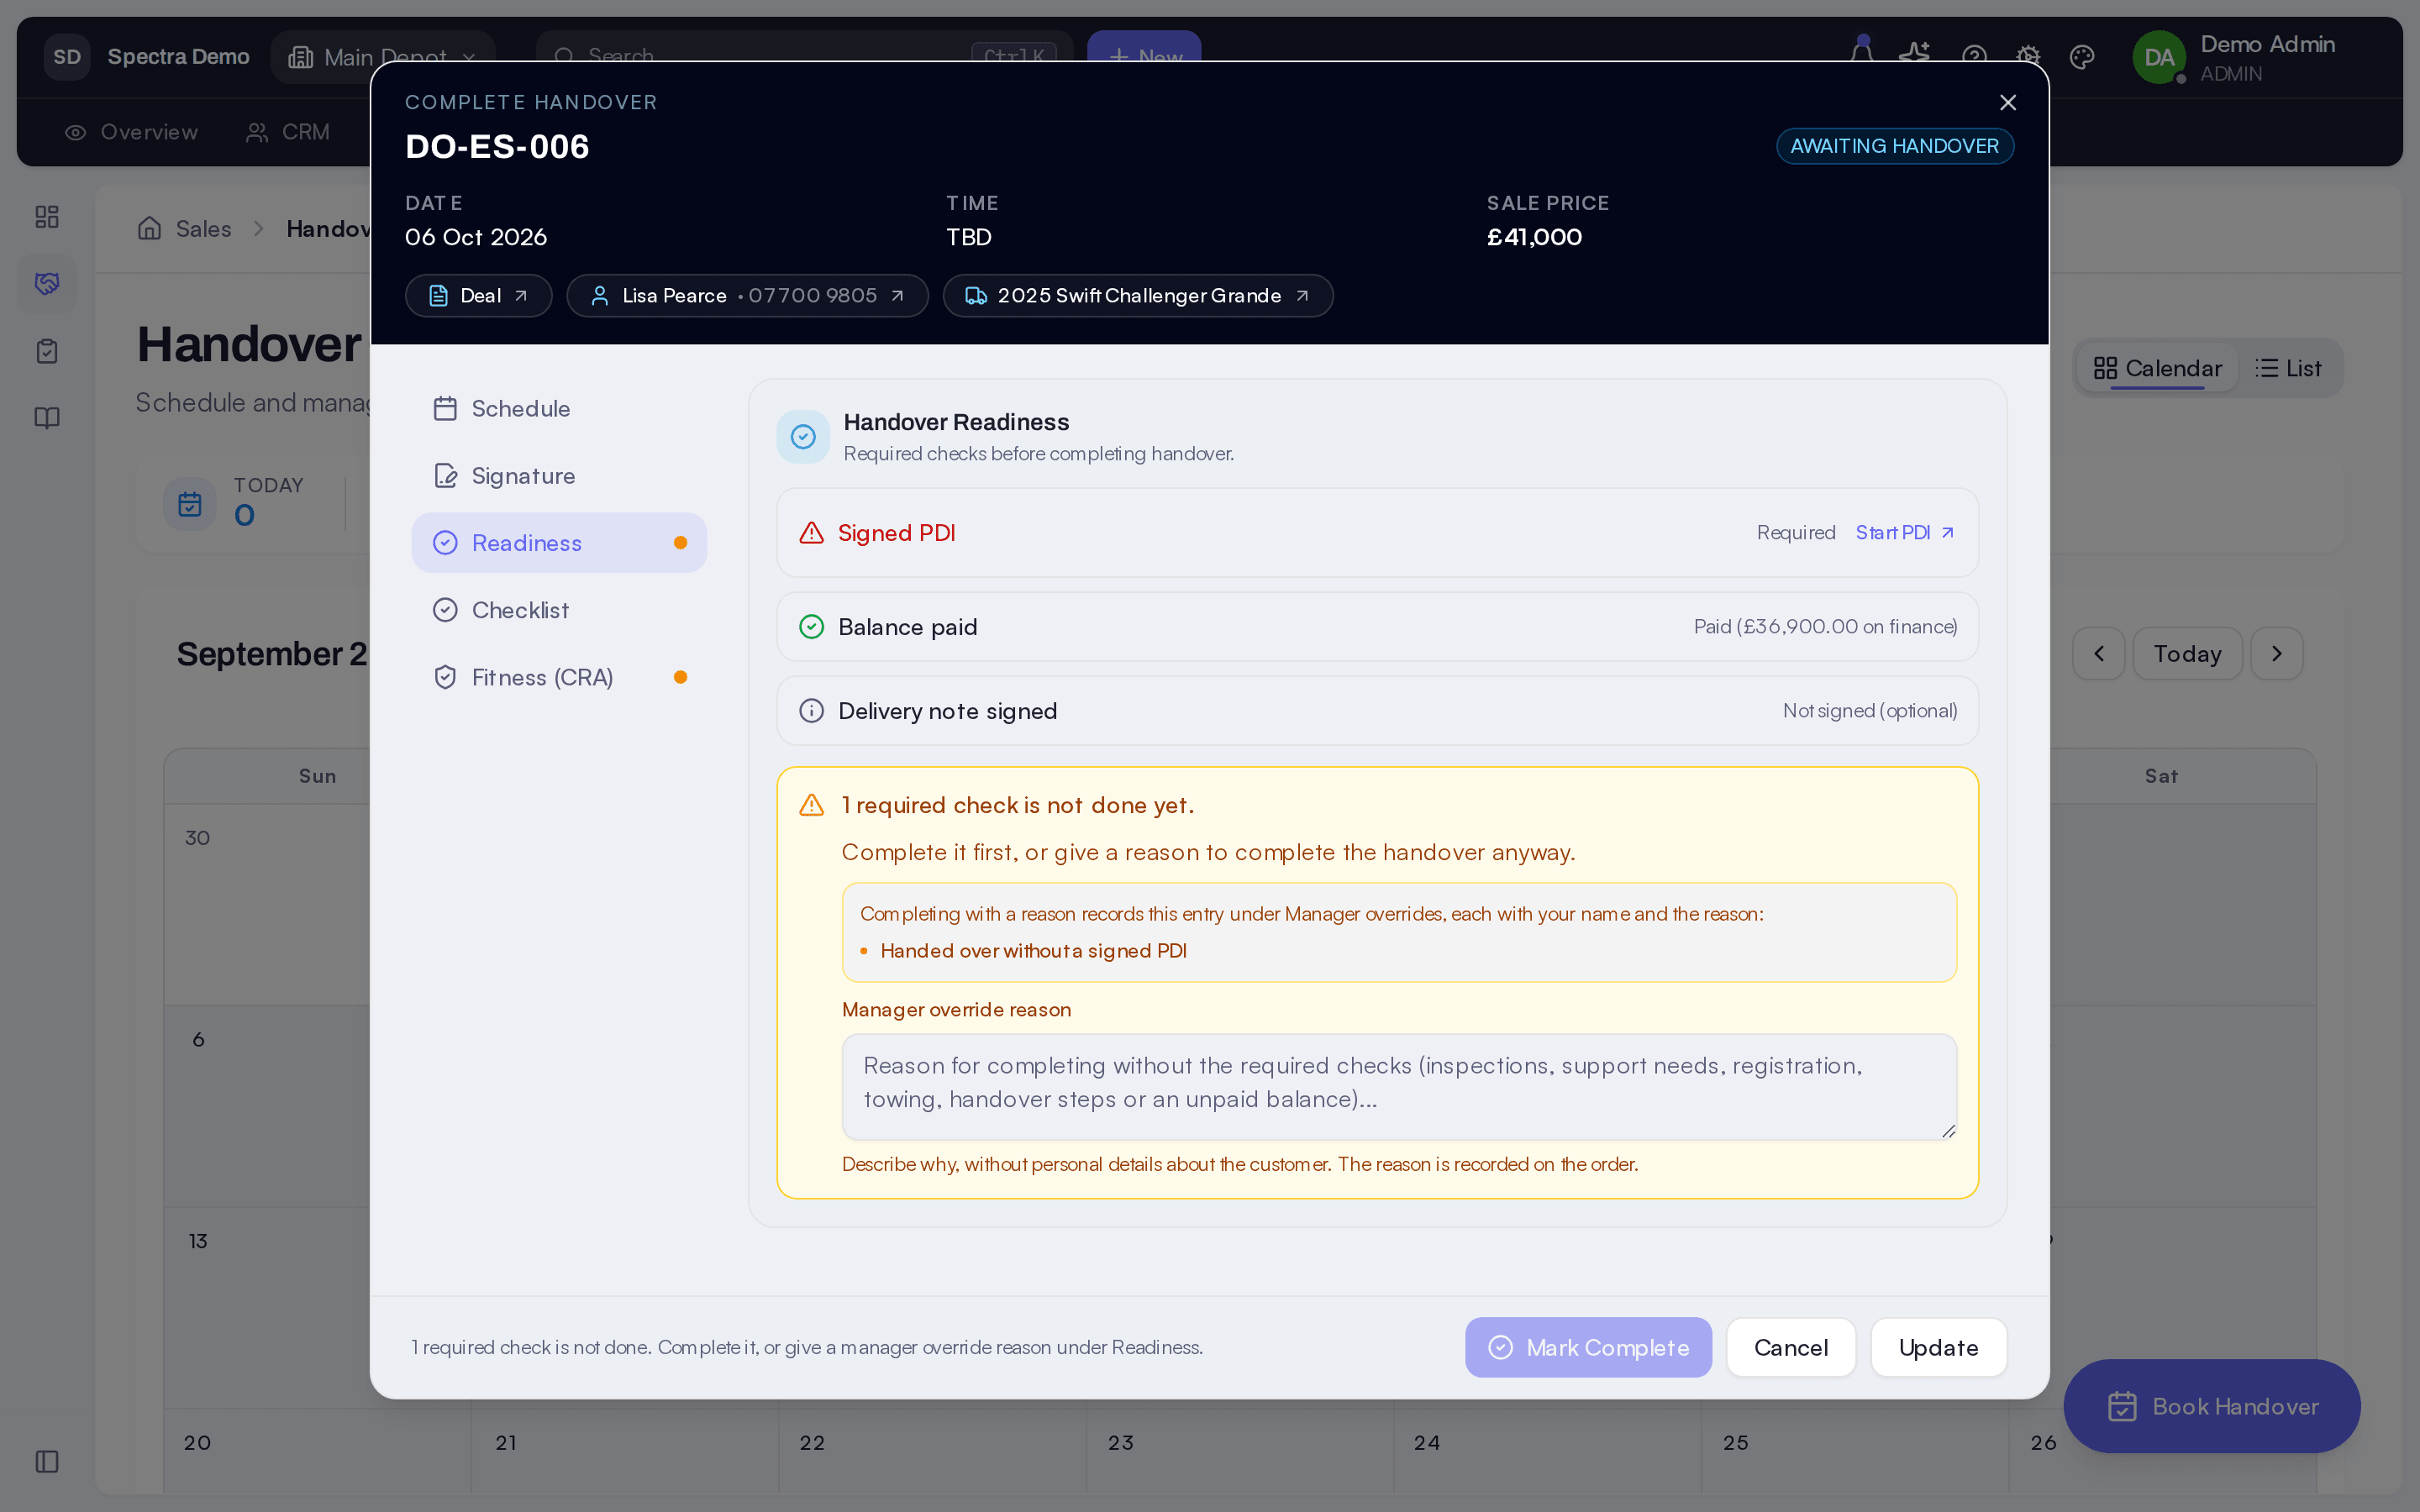Click the New button in top bar
The width and height of the screenshot is (2420, 1512).
(x=1143, y=56)
